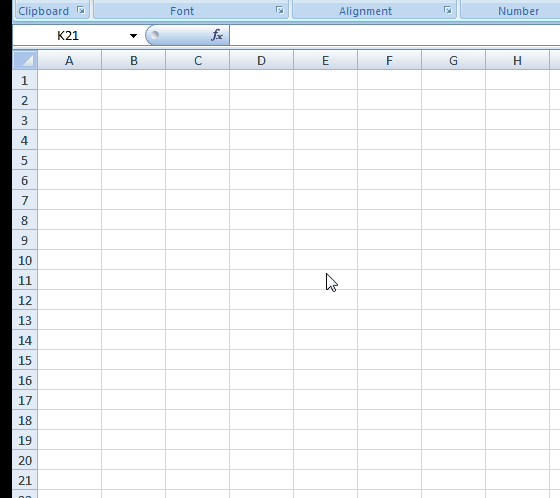Select row 7 header

[x=25, y=200]
